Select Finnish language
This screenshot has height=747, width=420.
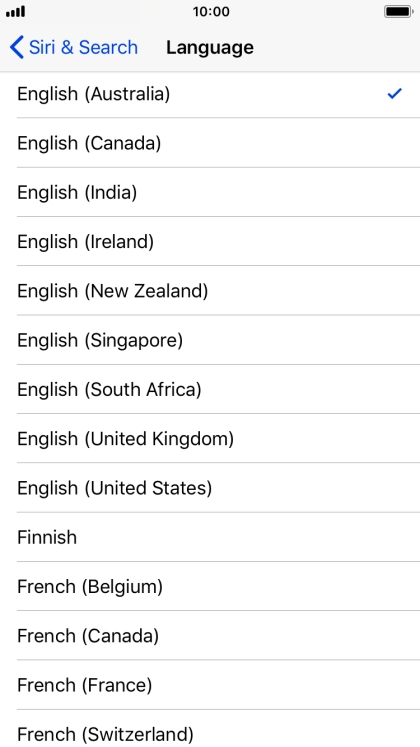tap(210, 537)
